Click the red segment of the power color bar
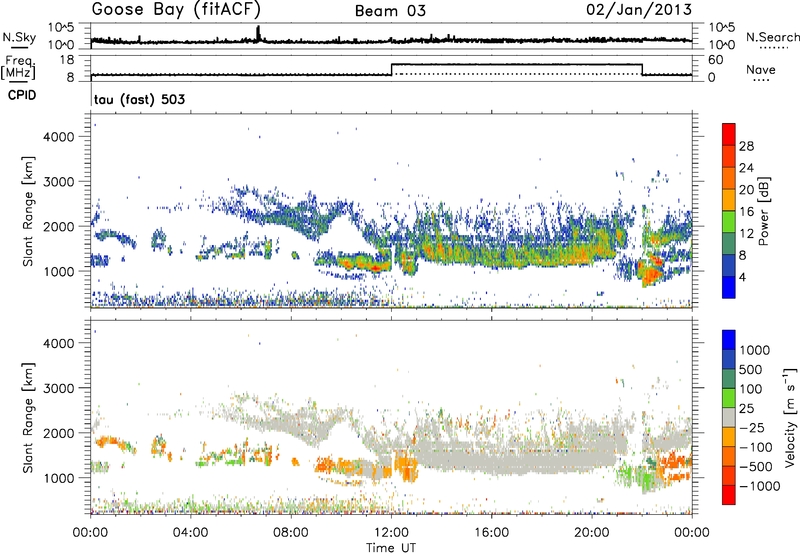Screen dimensions: 800x554 tap(729, 134)
